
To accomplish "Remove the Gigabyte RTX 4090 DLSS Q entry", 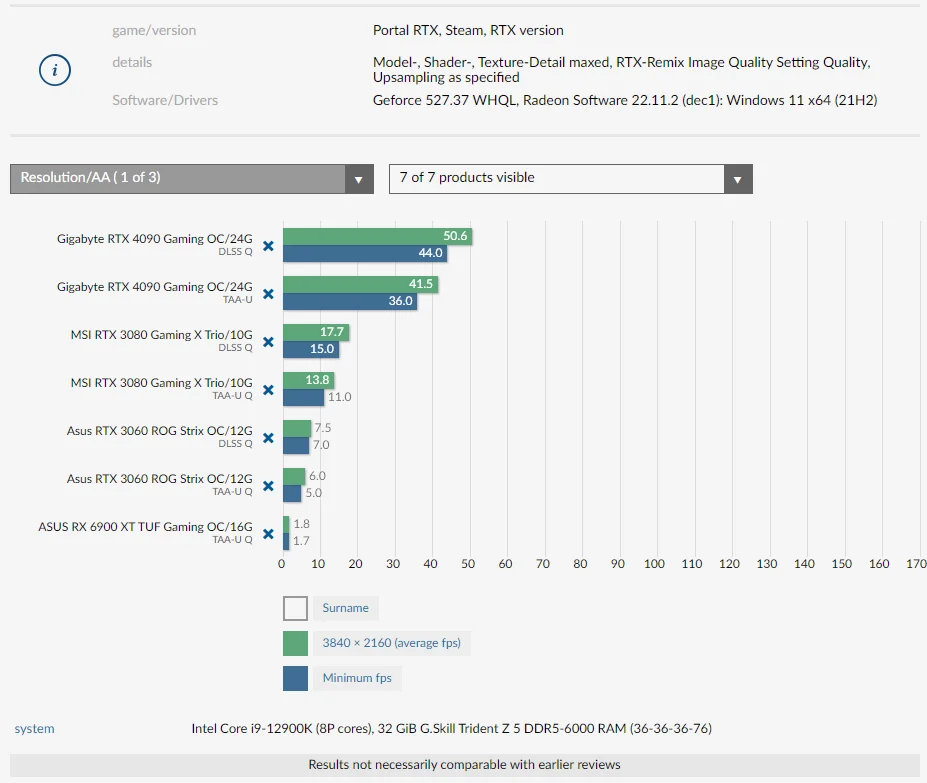I will (x=268, y=246).
